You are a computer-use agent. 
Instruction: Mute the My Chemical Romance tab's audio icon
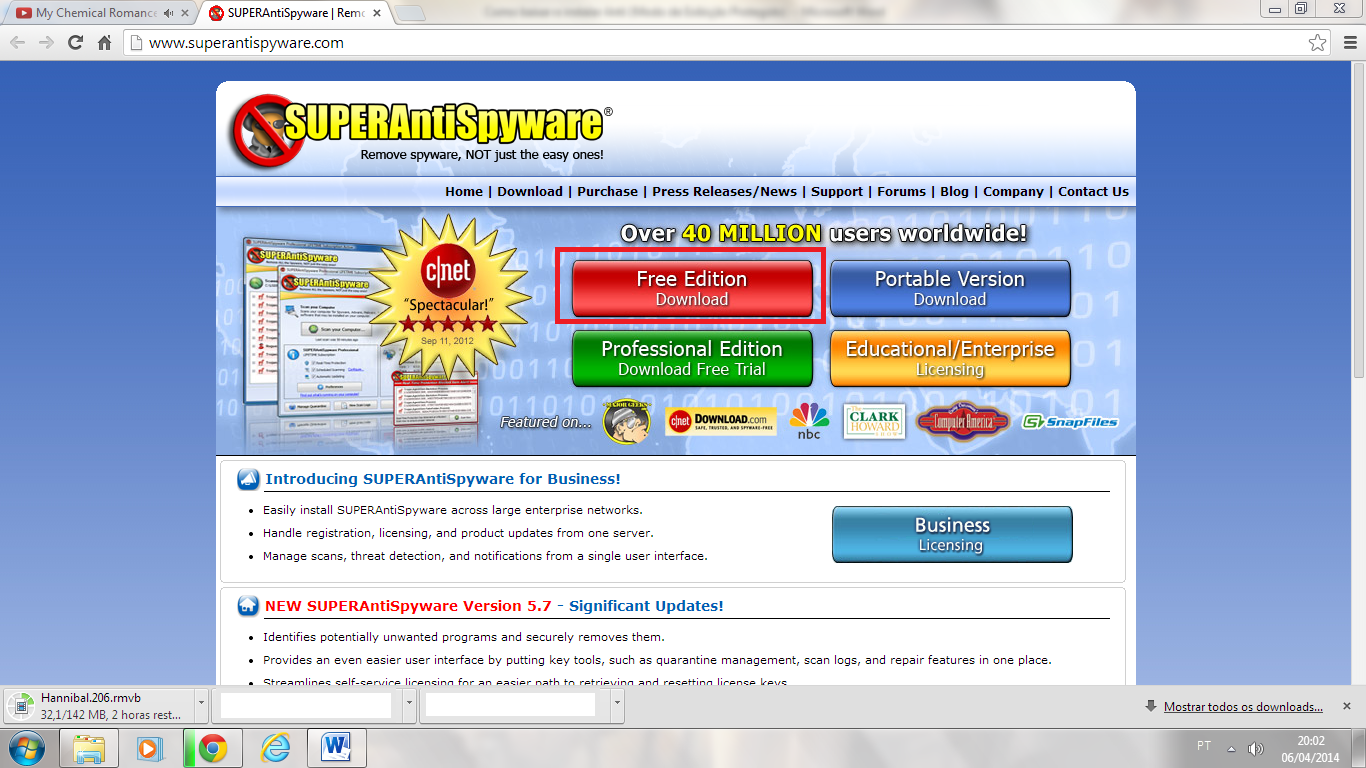pos(168,13)
